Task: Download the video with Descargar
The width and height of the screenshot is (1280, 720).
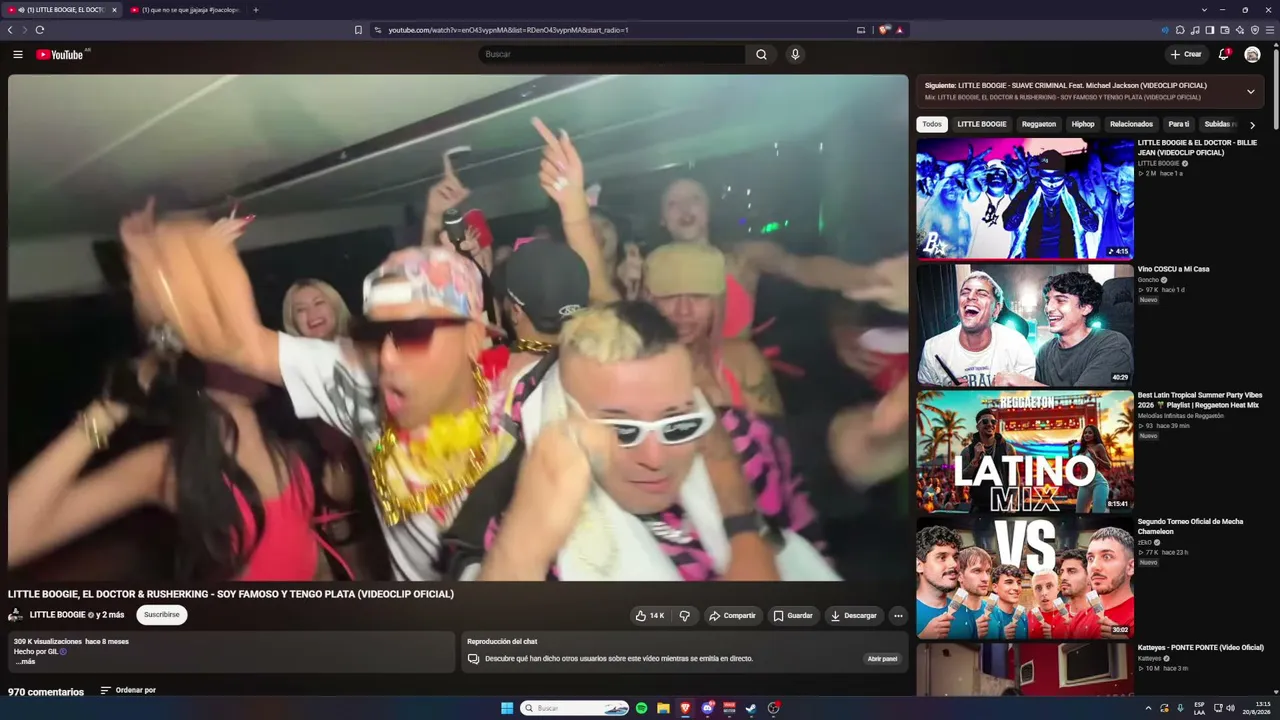Action: (854, 616)
